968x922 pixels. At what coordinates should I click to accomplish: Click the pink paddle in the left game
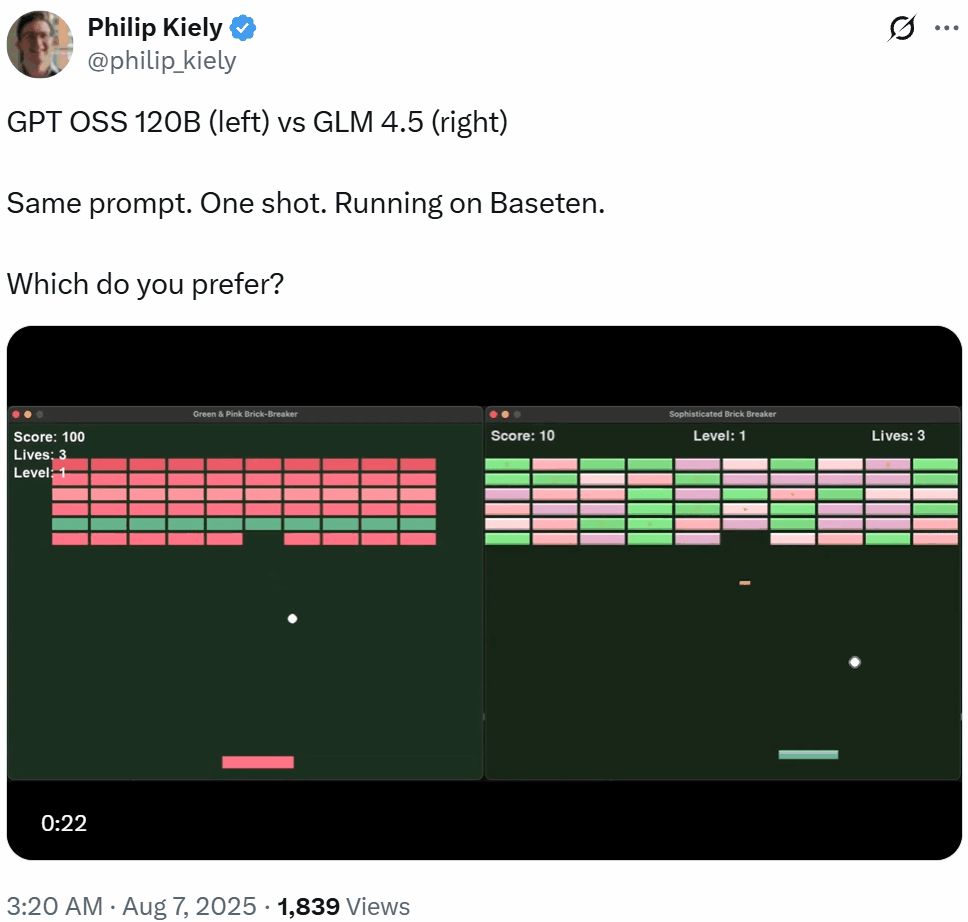[x=258, y=762]
